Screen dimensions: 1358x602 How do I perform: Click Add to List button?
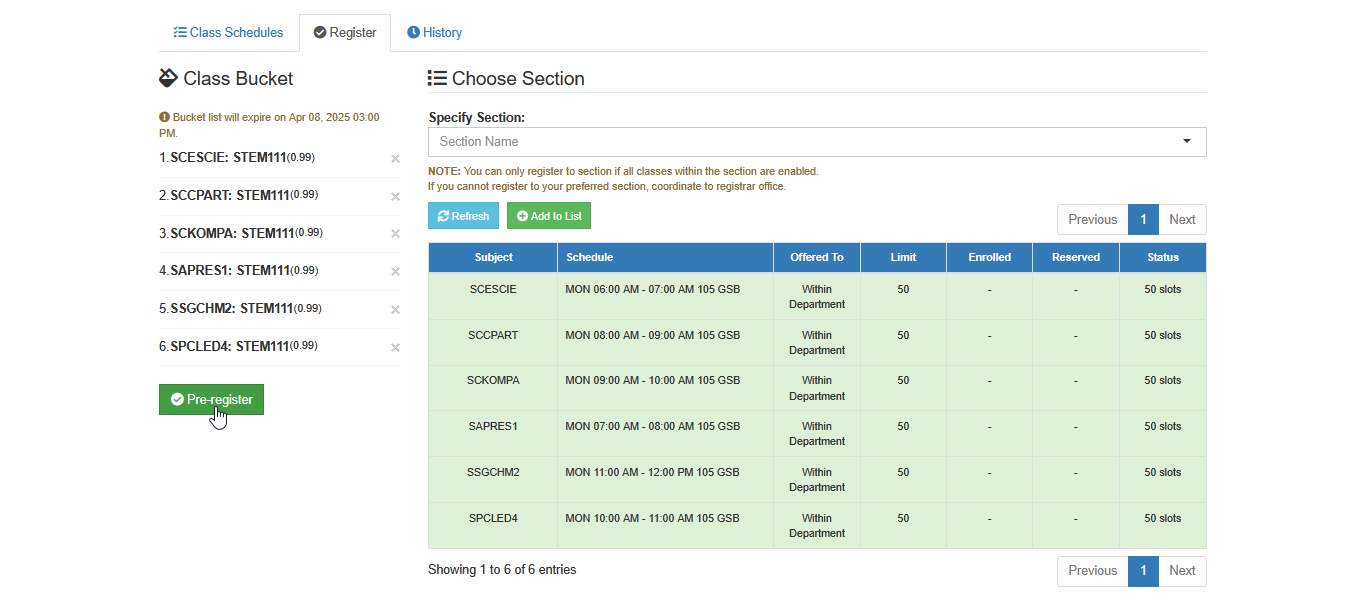[549, 216]
